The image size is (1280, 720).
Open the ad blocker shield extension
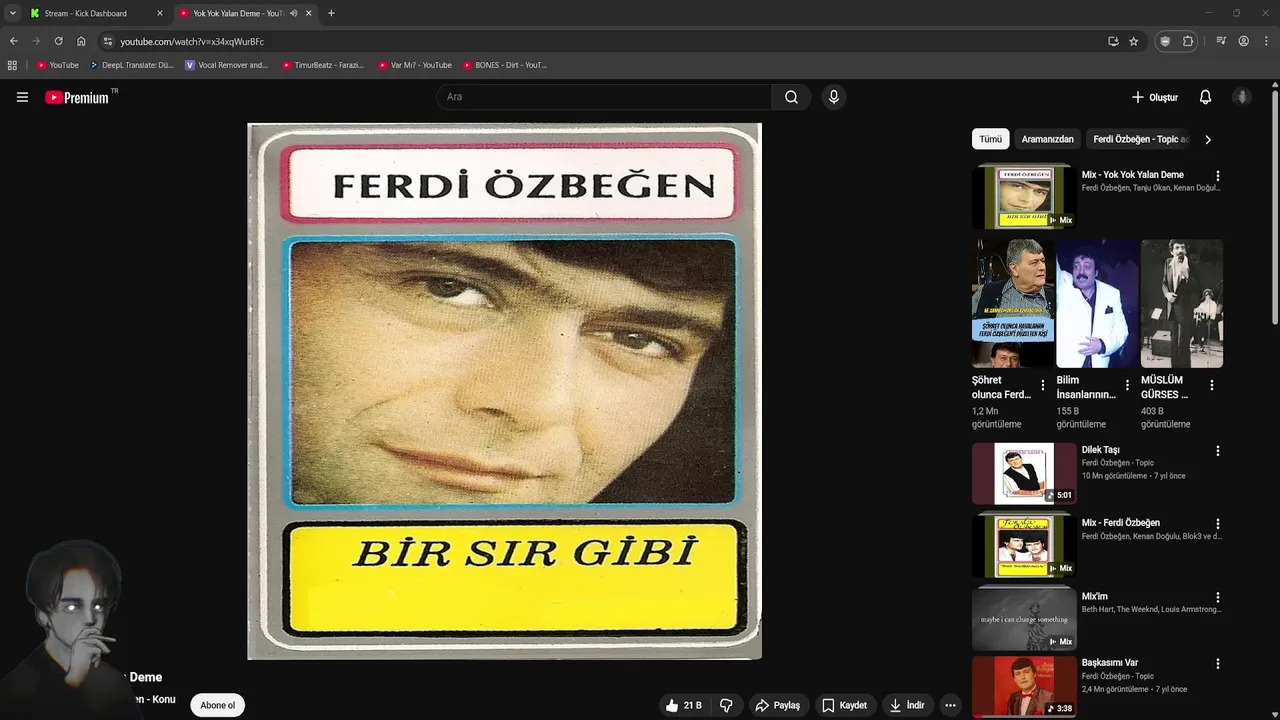click(x=1165, y=41)
